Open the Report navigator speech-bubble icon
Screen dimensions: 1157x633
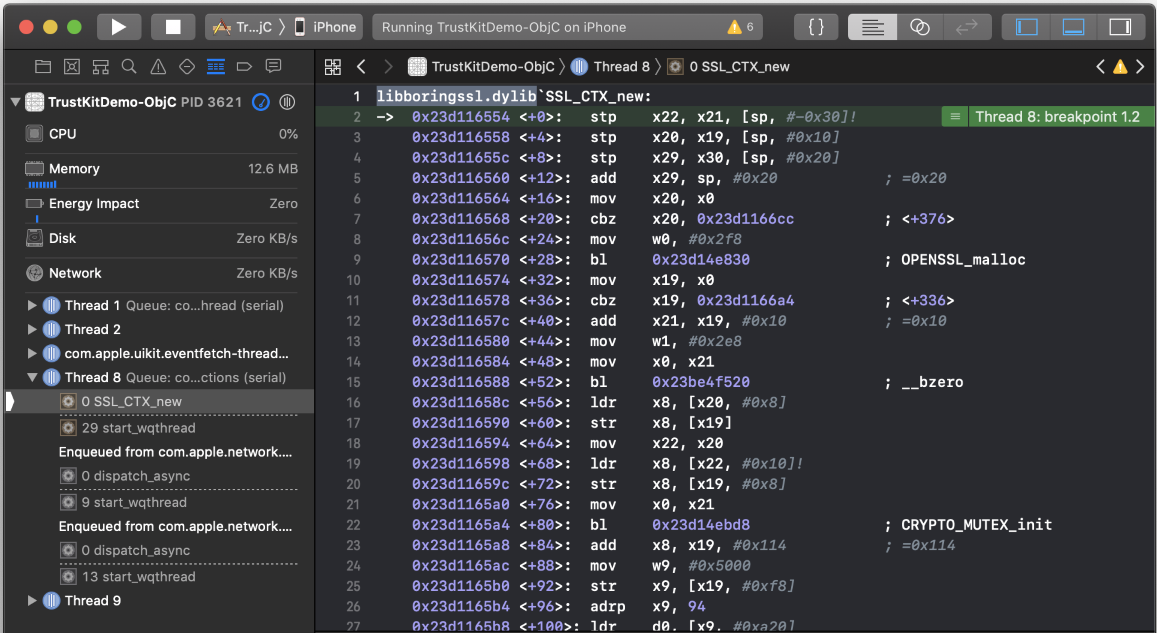pos(273,67)
